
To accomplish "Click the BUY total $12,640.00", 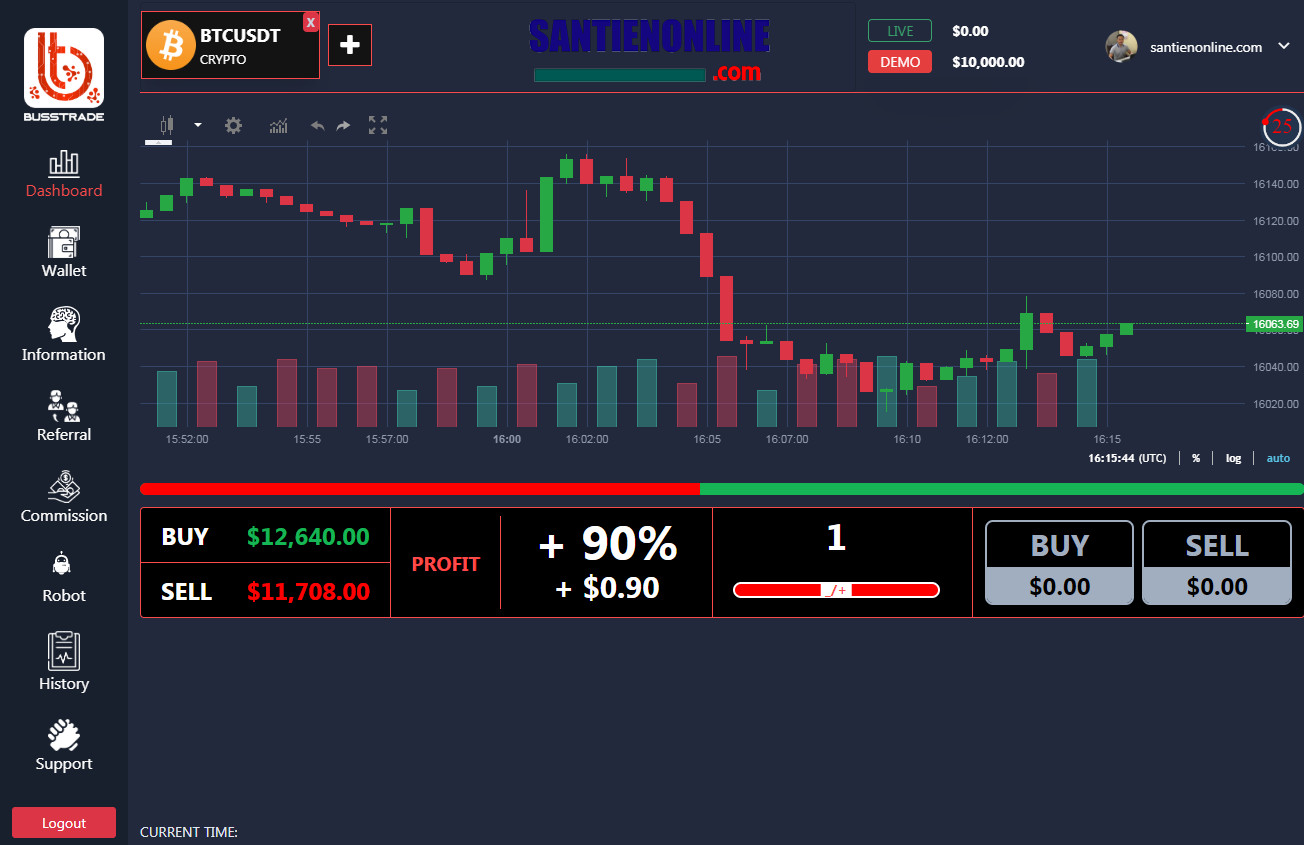I will (308, 537).
